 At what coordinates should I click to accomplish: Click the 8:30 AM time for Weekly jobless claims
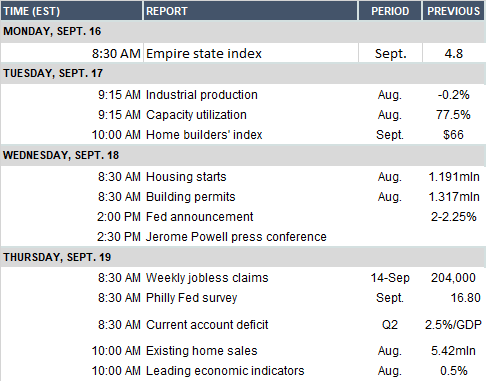point(119,278)
